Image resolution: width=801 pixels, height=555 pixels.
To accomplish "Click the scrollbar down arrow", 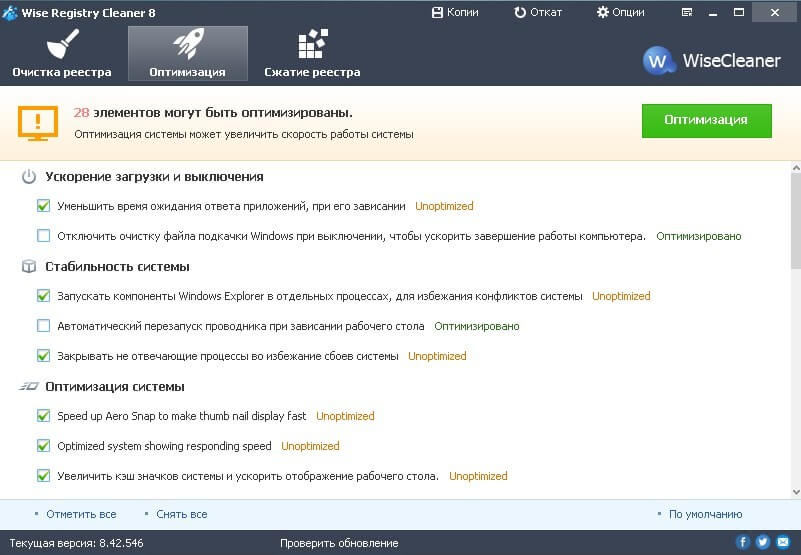I will click(796, 492).
